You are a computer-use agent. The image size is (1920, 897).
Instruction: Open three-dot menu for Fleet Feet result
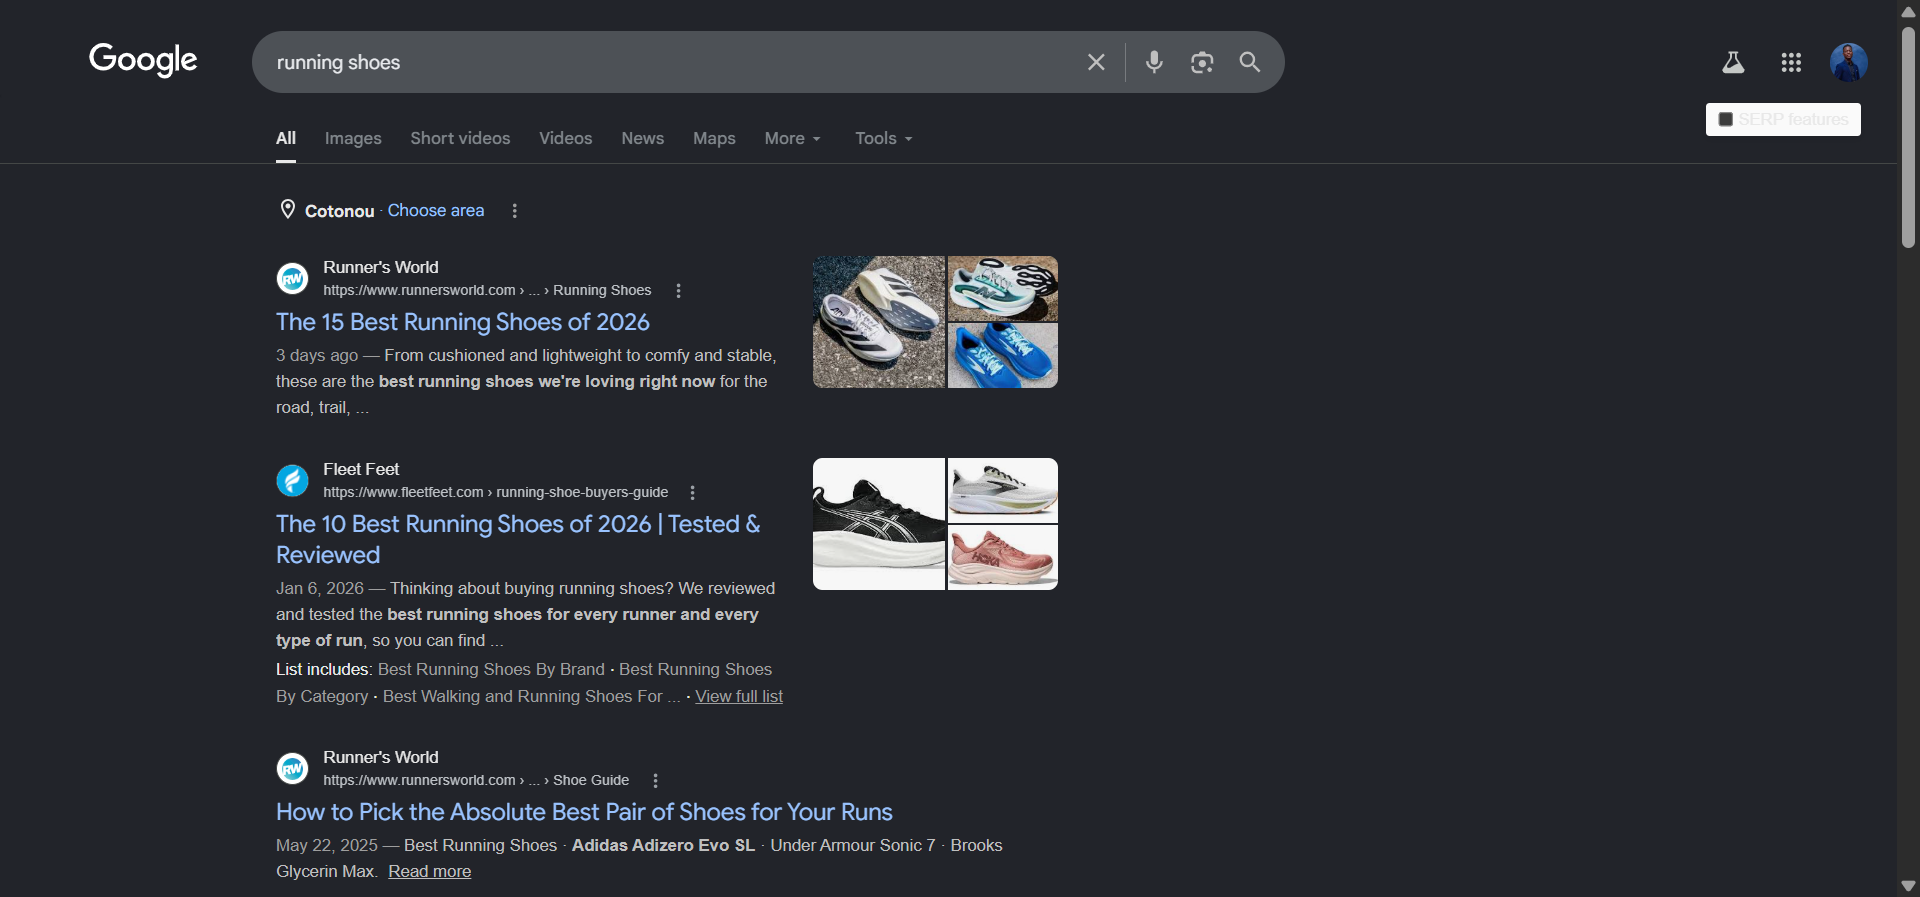pyautogui.click(x=692, y=493)
